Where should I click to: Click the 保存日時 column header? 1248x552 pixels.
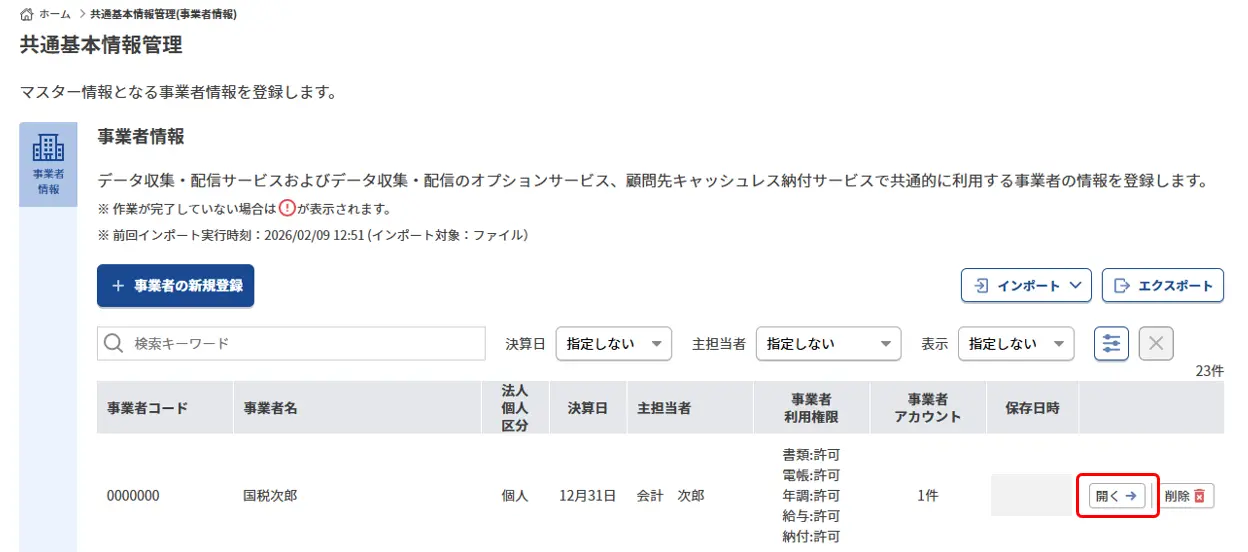pyautogui.click(x=1032, y=408)
